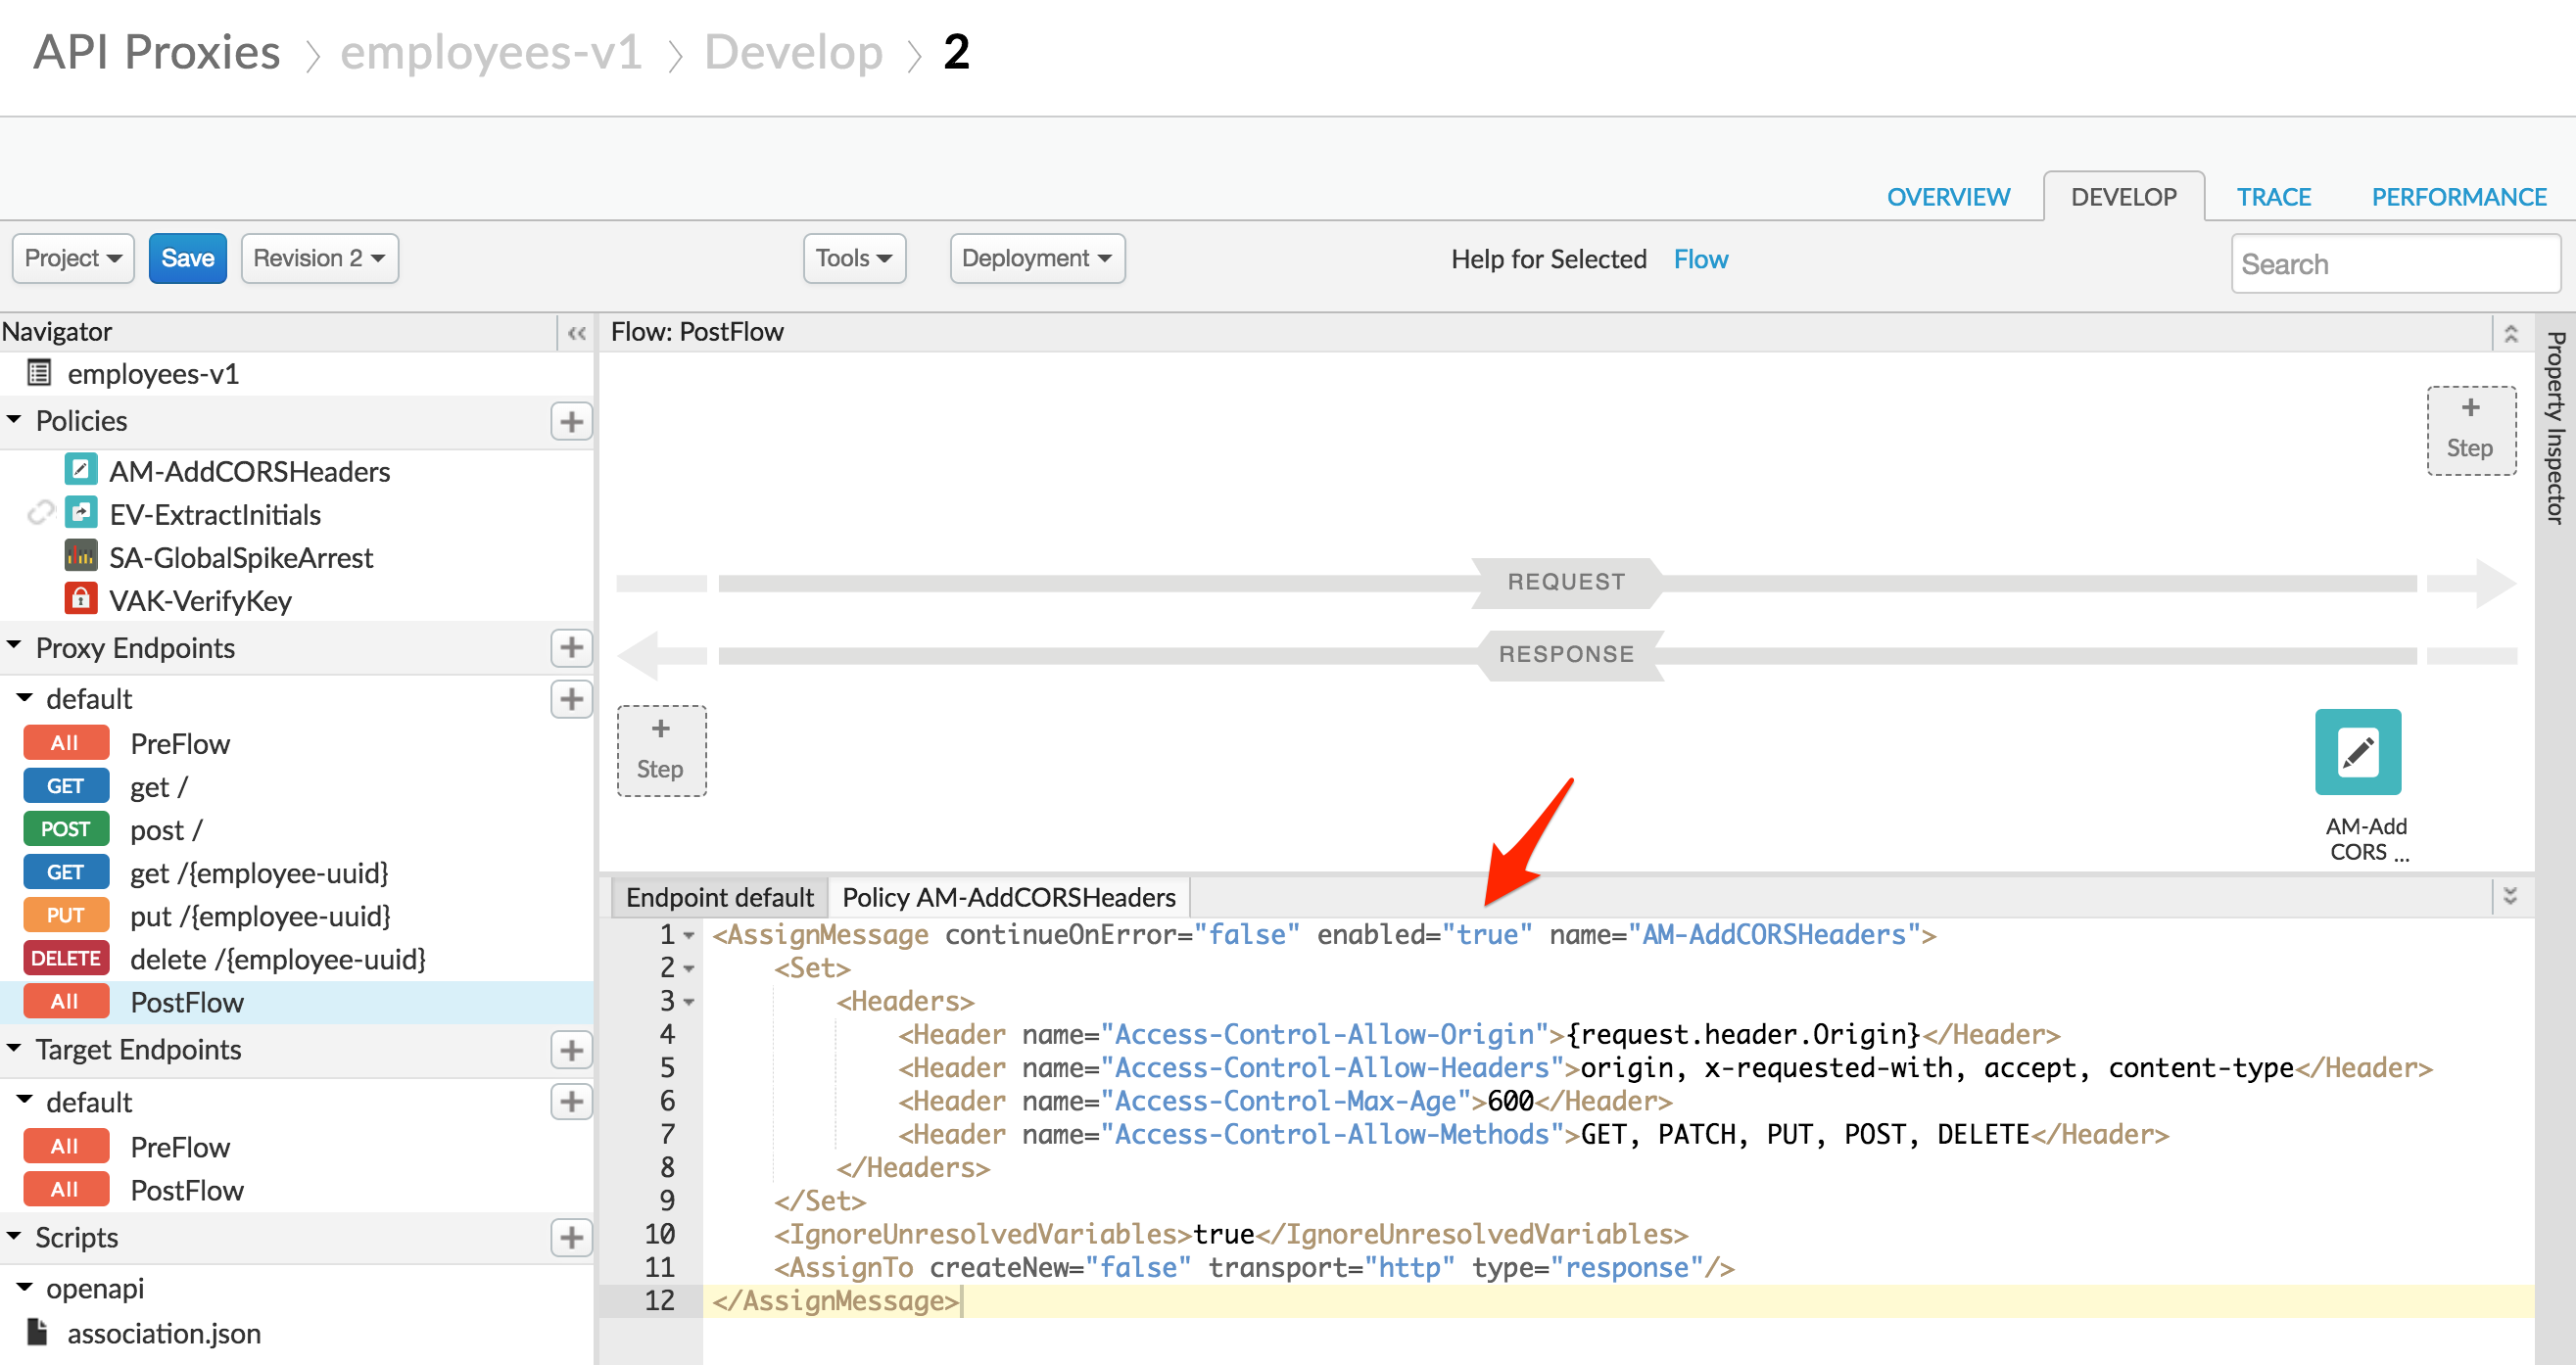Collapse the openapi folder
2576x1365 pixels.
pyautogui.click(x=25, y=1287)
